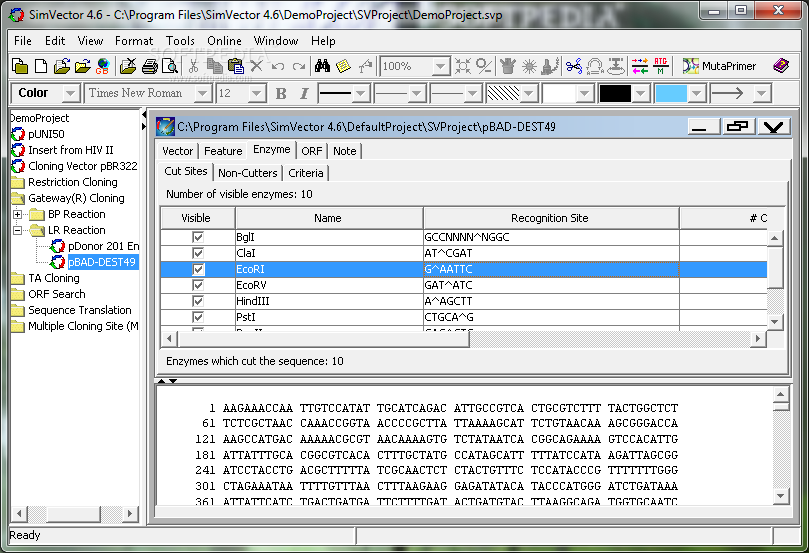Image resolution: width=809 pixels, height=553 pixels.
Task: Open the Format menu
Action: pos(134,41)
